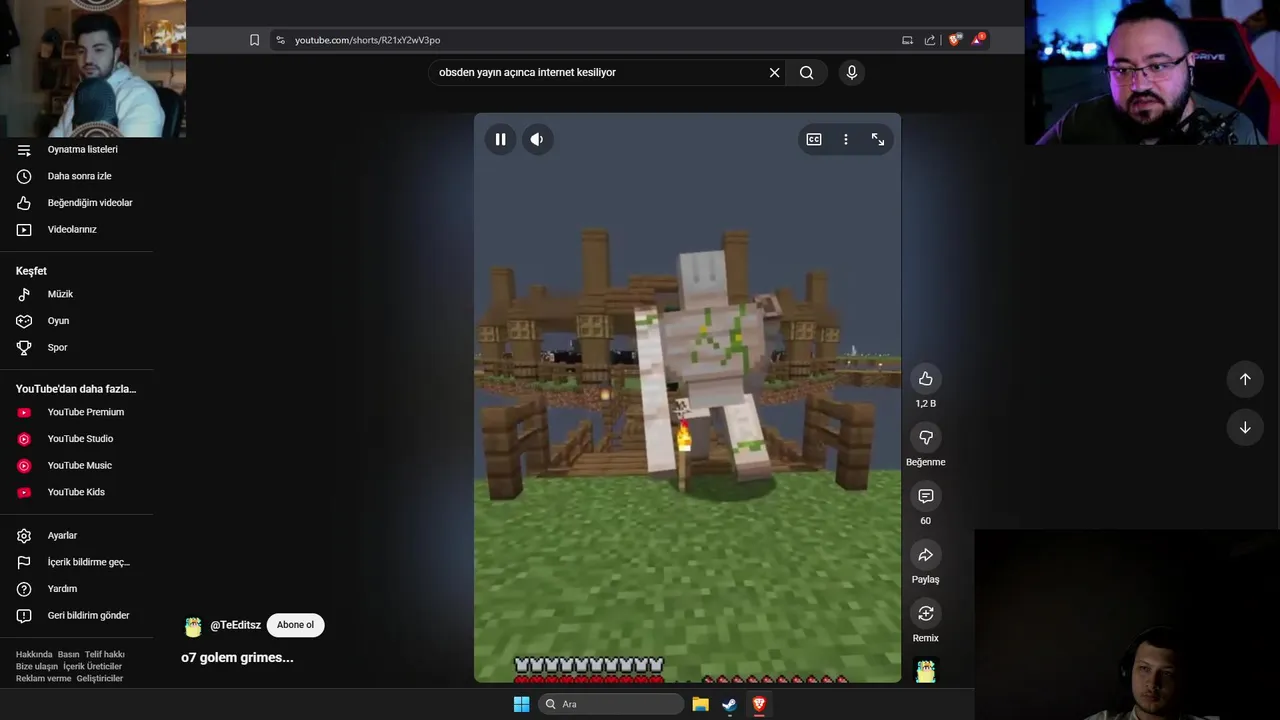The width and height of the screenshot is (1280, 720).
Task: Open the Hakkında footer link
Action: pyautogui.click(x=34, y=654)
